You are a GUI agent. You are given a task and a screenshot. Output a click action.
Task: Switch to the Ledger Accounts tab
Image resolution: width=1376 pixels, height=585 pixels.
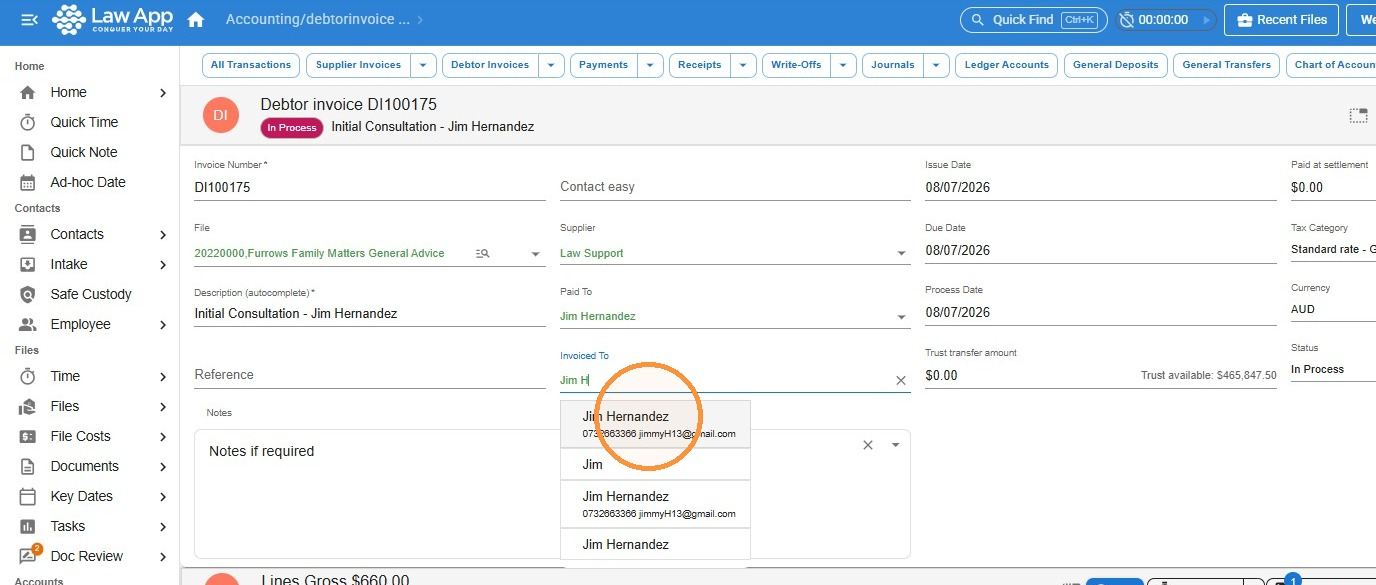pyautogui.click(x=1007, y=65)
